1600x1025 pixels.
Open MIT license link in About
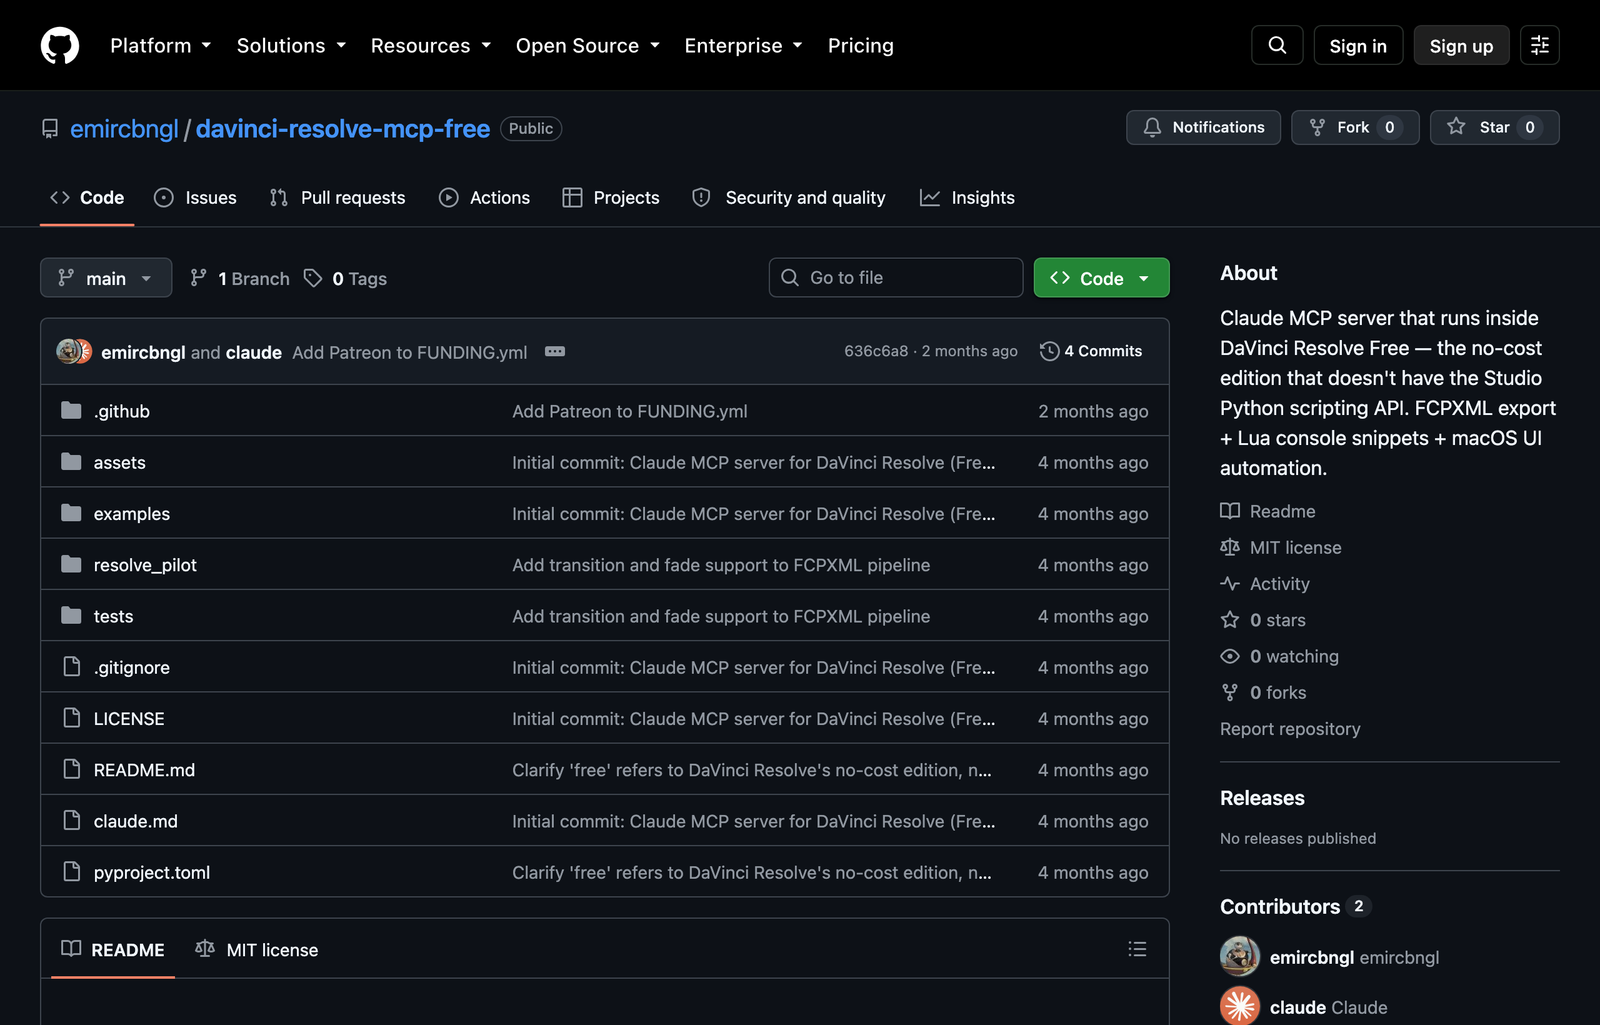click(1281, 547)
